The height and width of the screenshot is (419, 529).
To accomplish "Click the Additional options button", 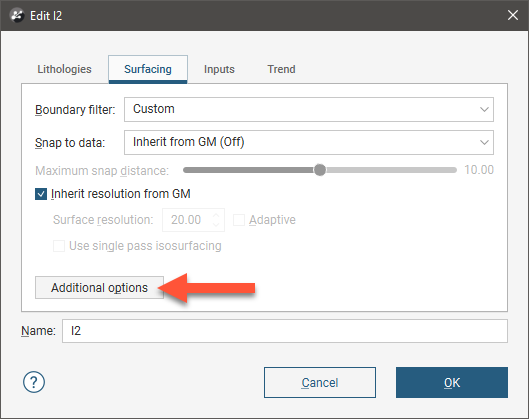I will 99,288.
